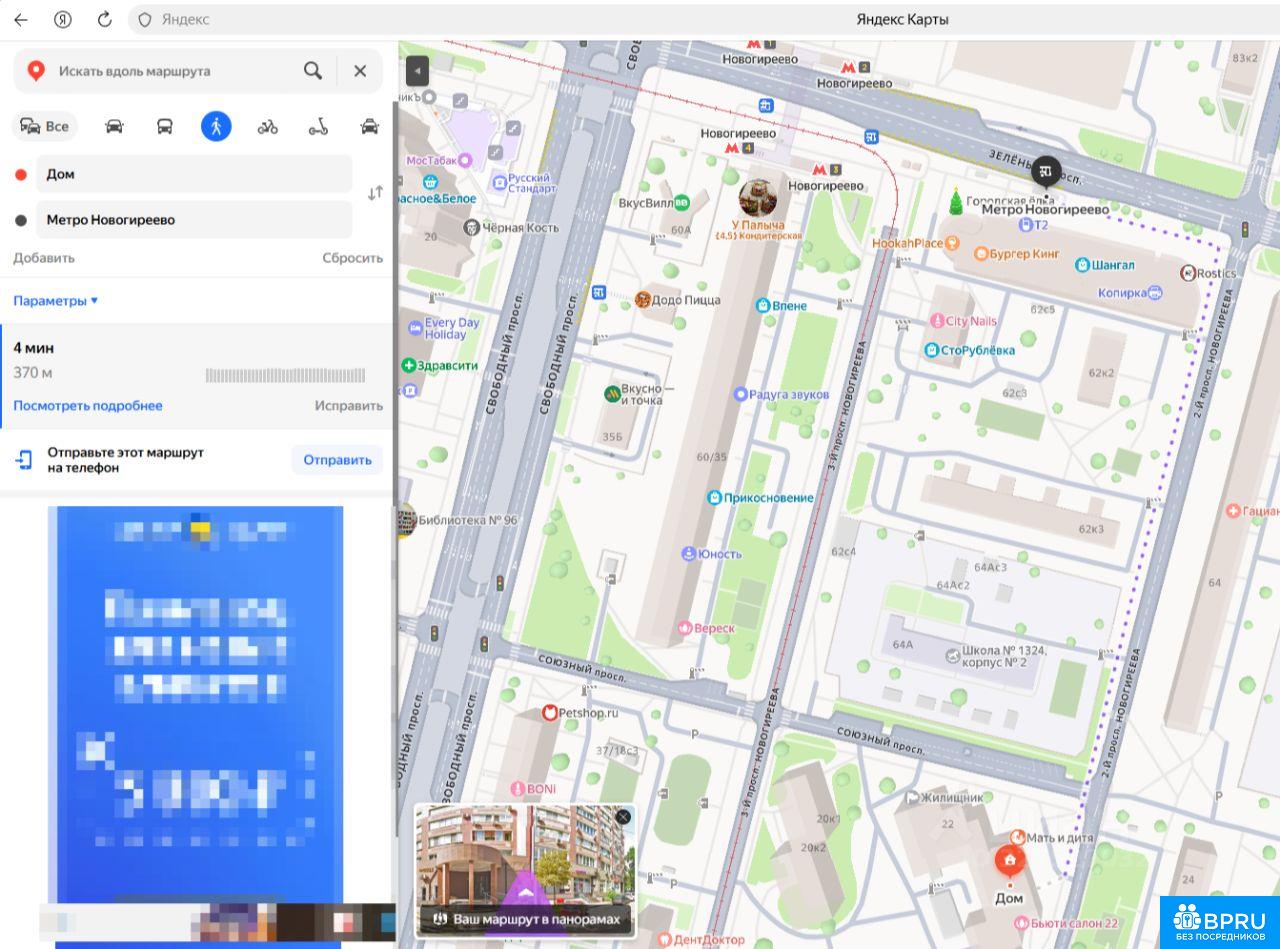Click the red Дом home marker
The width and height of the screenshot is (1280, 949).
pyautogui.click(x=1009, y=861)
